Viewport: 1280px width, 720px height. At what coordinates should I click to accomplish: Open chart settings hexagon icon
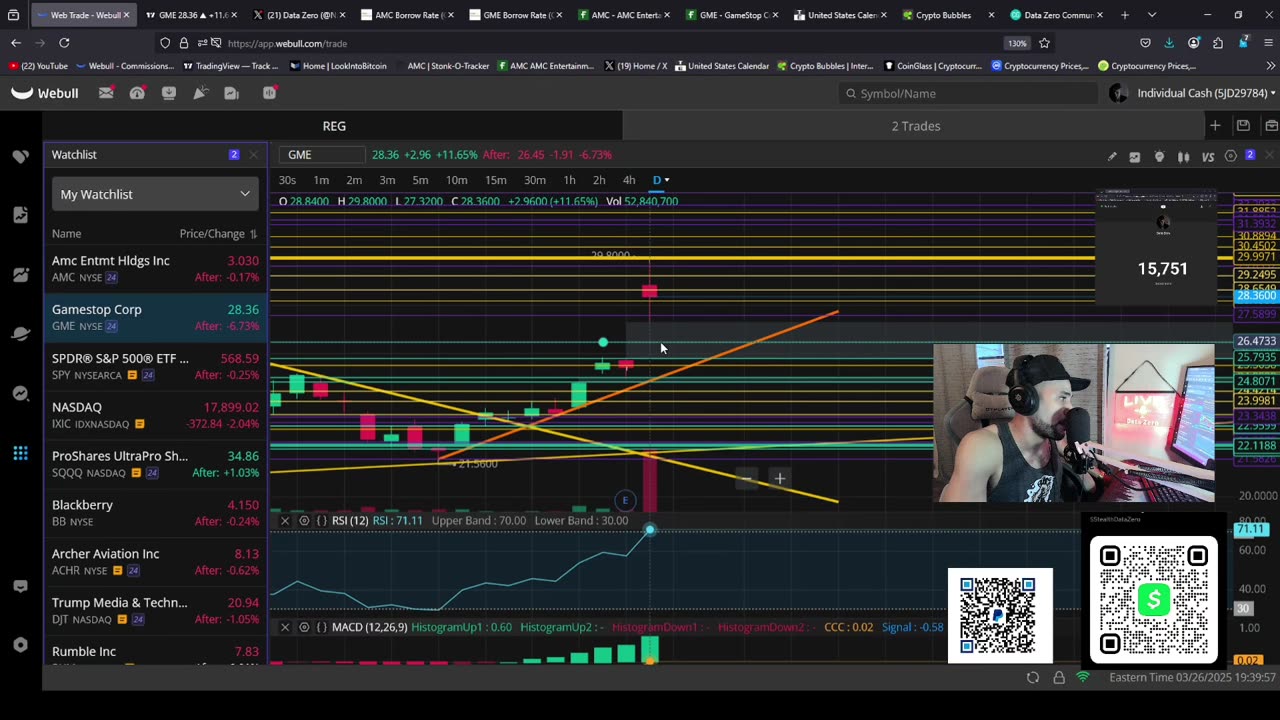[x=1231, y=156]
